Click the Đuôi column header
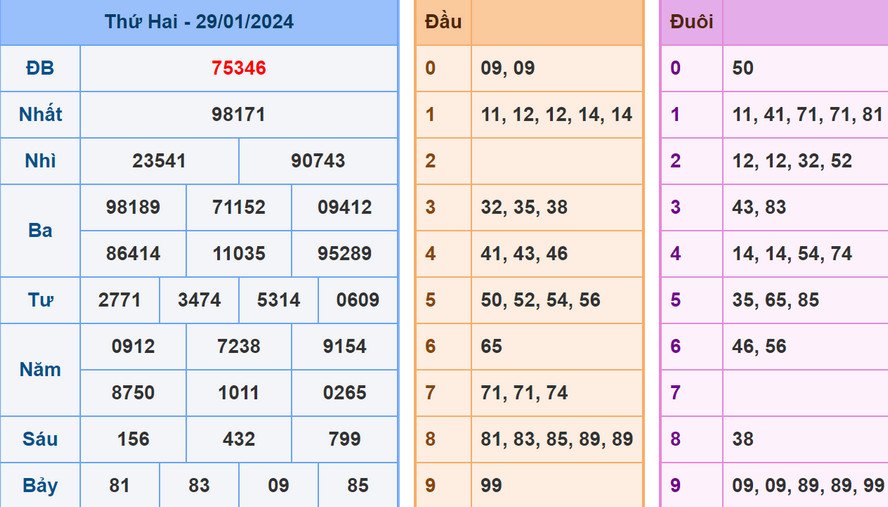Image resolution: width=888 pixels, height=507 pixels. [691, 22]
